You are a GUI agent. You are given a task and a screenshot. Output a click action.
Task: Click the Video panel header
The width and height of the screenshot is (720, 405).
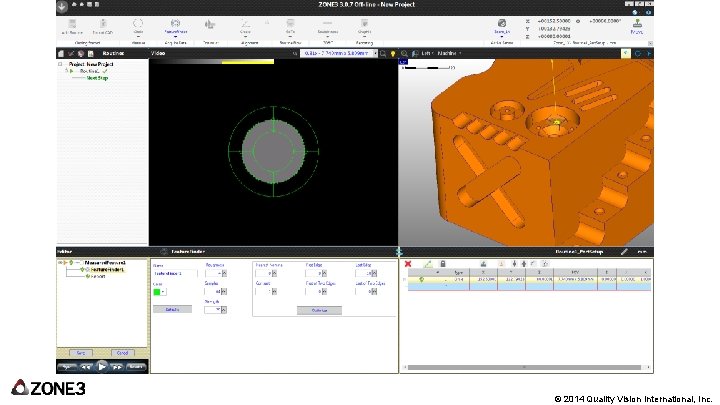(x=158, y=53)
